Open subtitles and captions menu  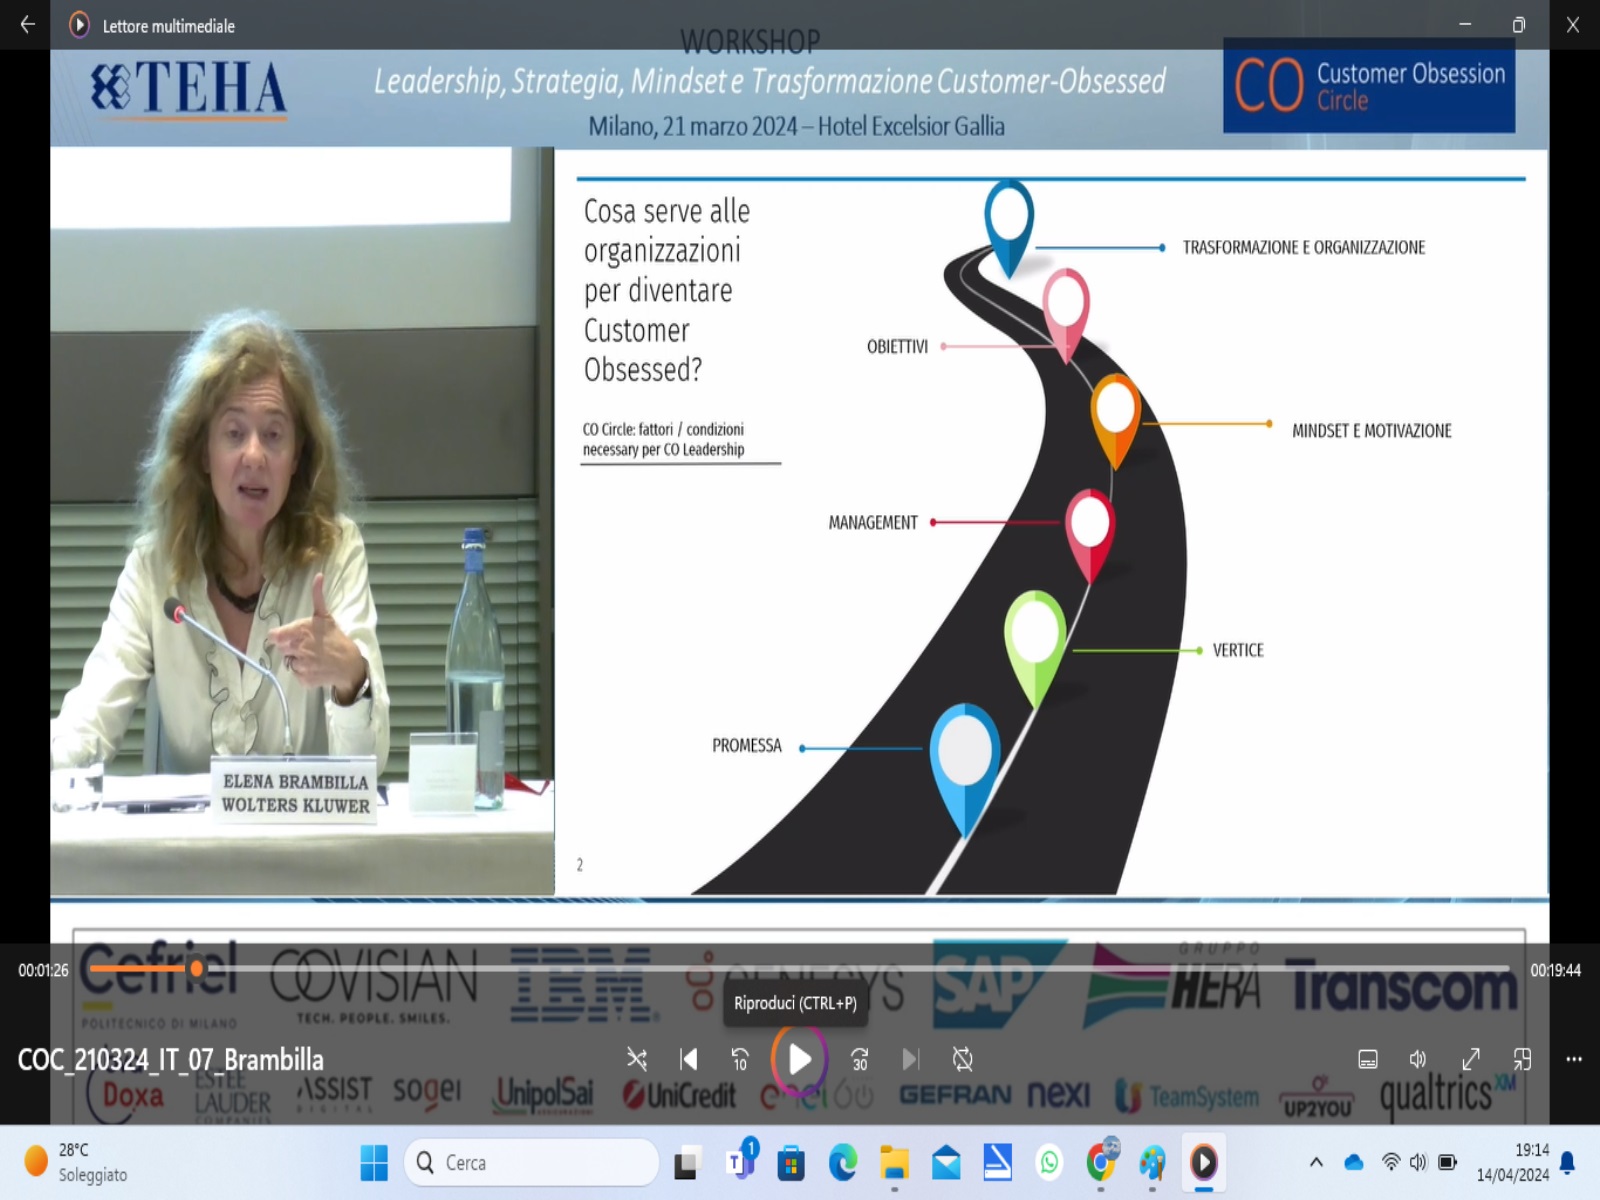pyautogui.click(x=1368, y=1059)
